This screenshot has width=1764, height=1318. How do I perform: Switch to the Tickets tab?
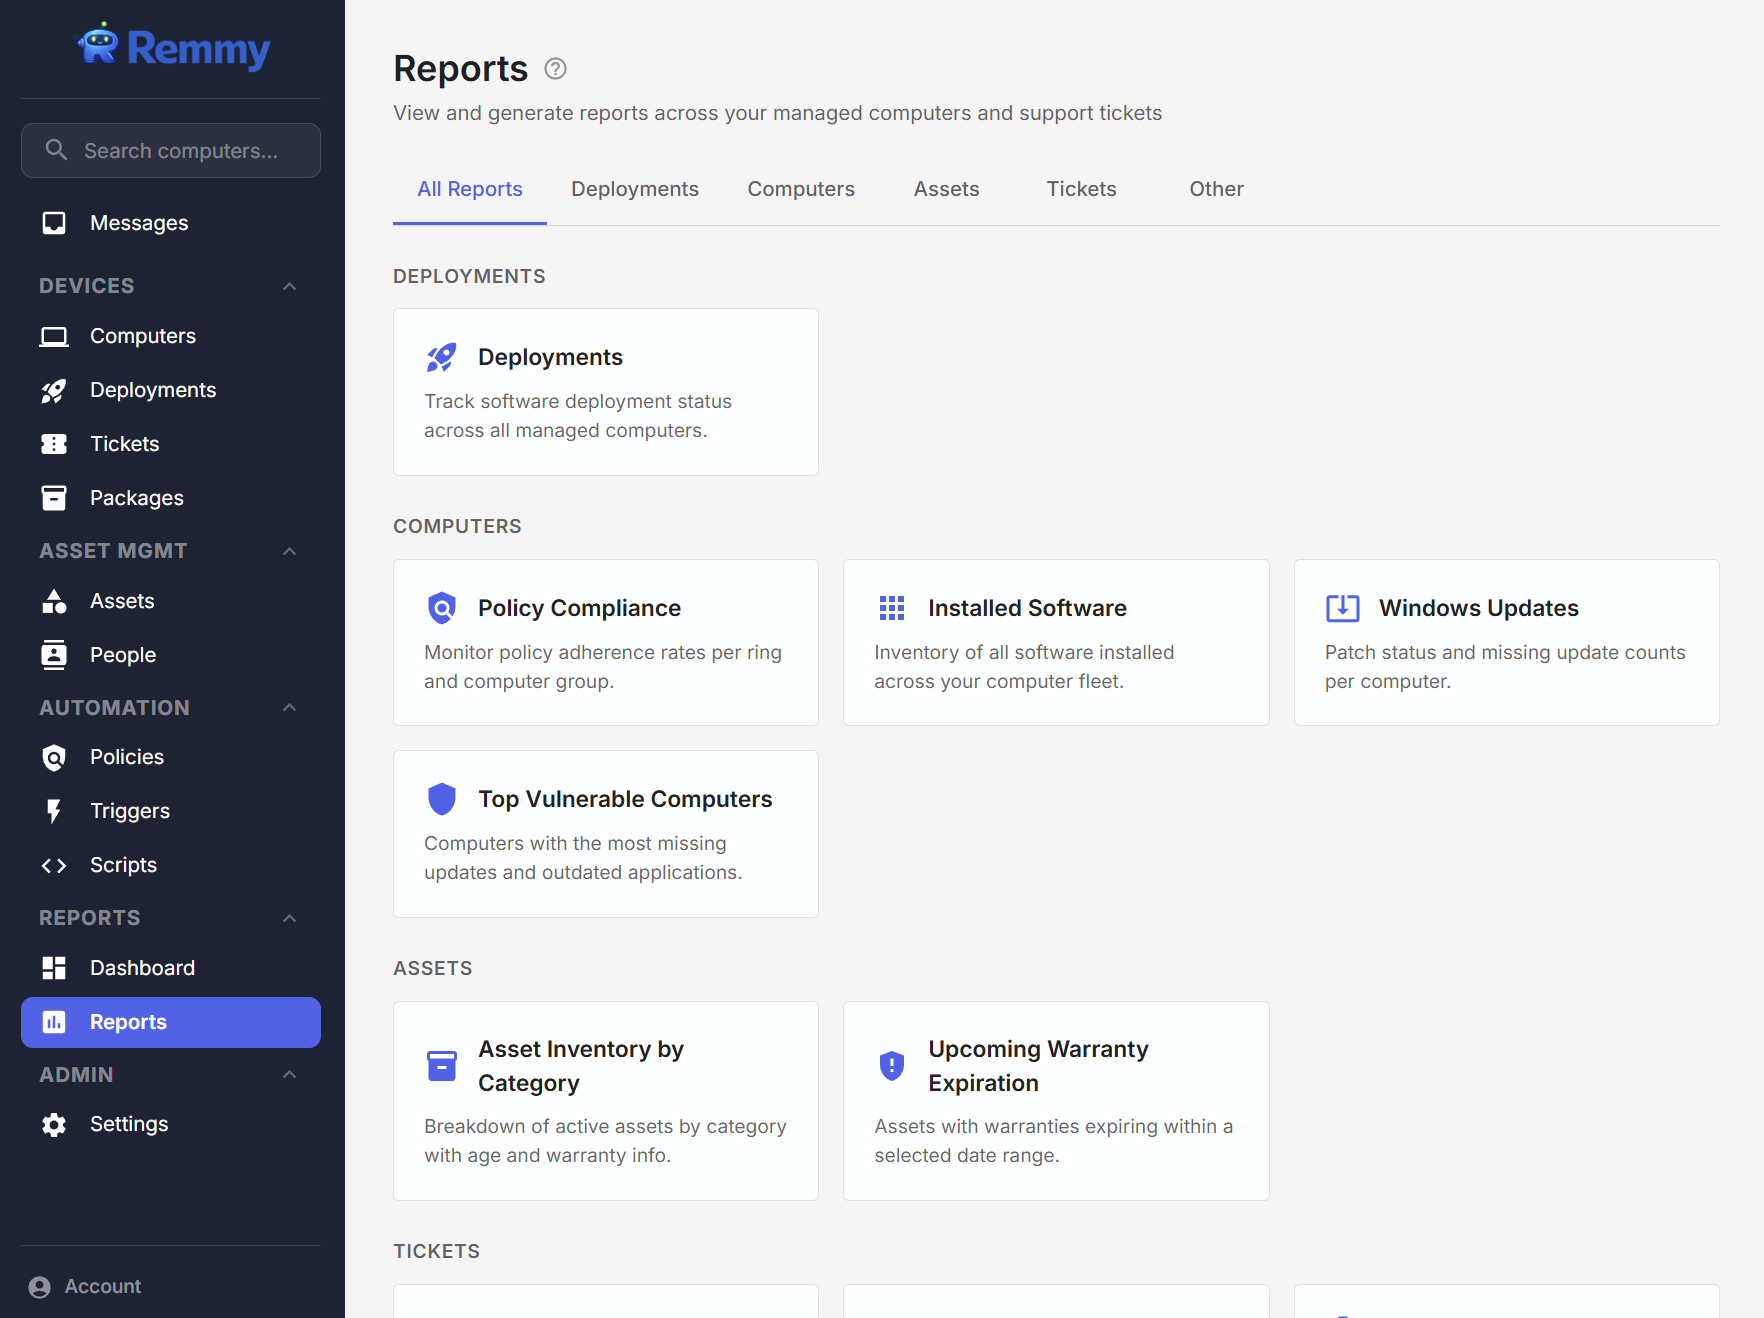click(1081, 189)
